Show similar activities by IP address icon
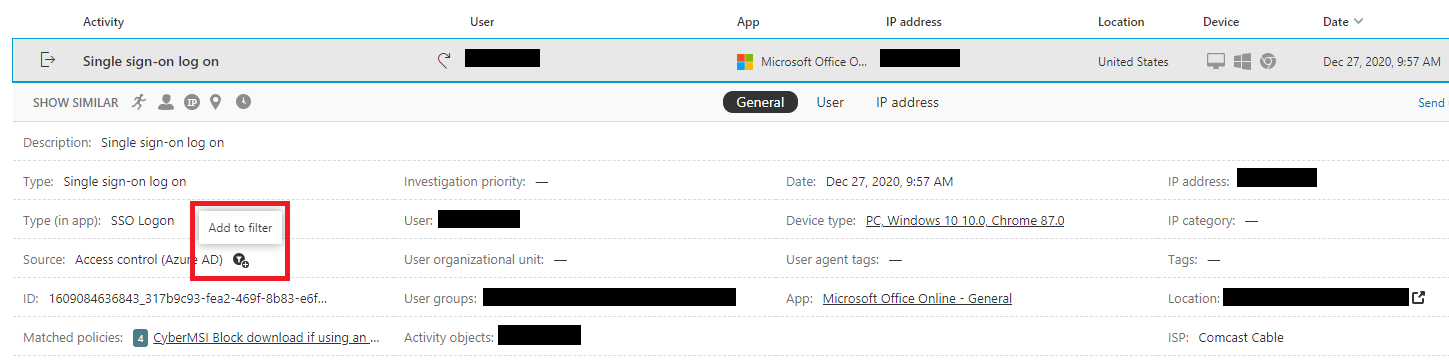1449x361 pixels. coord(192,102)
